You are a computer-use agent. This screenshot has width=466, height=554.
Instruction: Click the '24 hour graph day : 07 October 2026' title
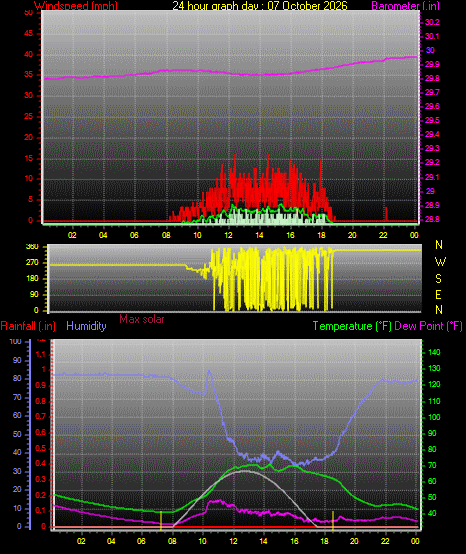(x=260, y=5)
